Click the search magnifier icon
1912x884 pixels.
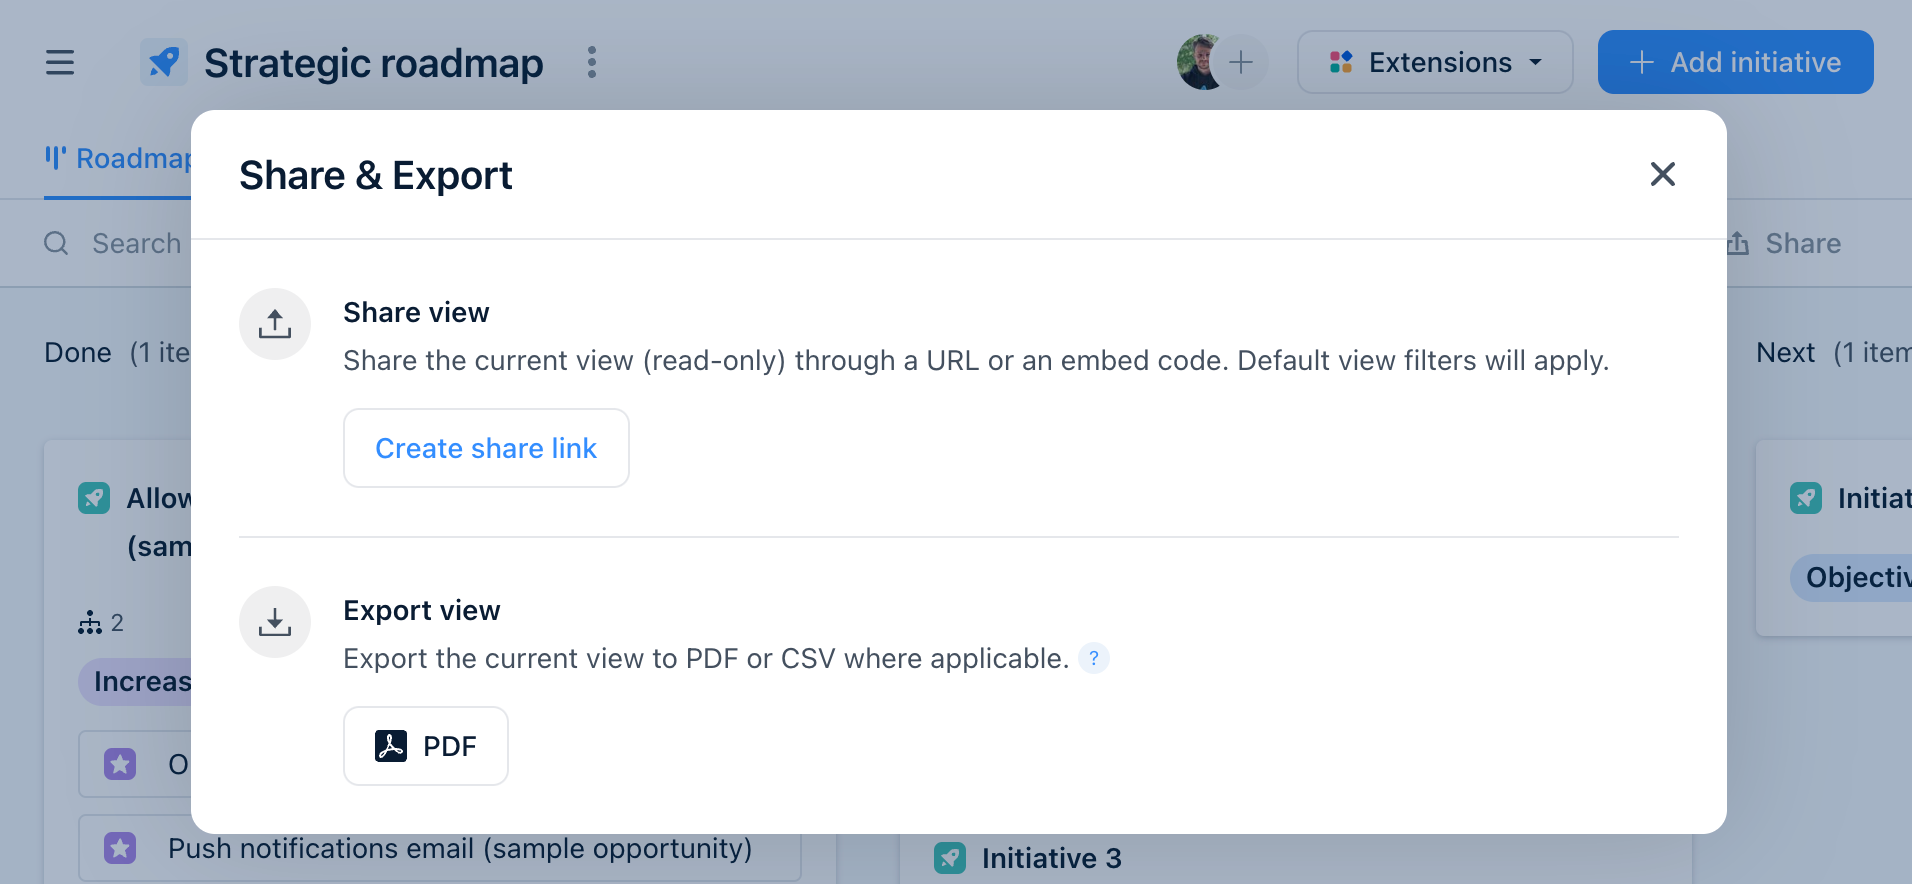55,242
